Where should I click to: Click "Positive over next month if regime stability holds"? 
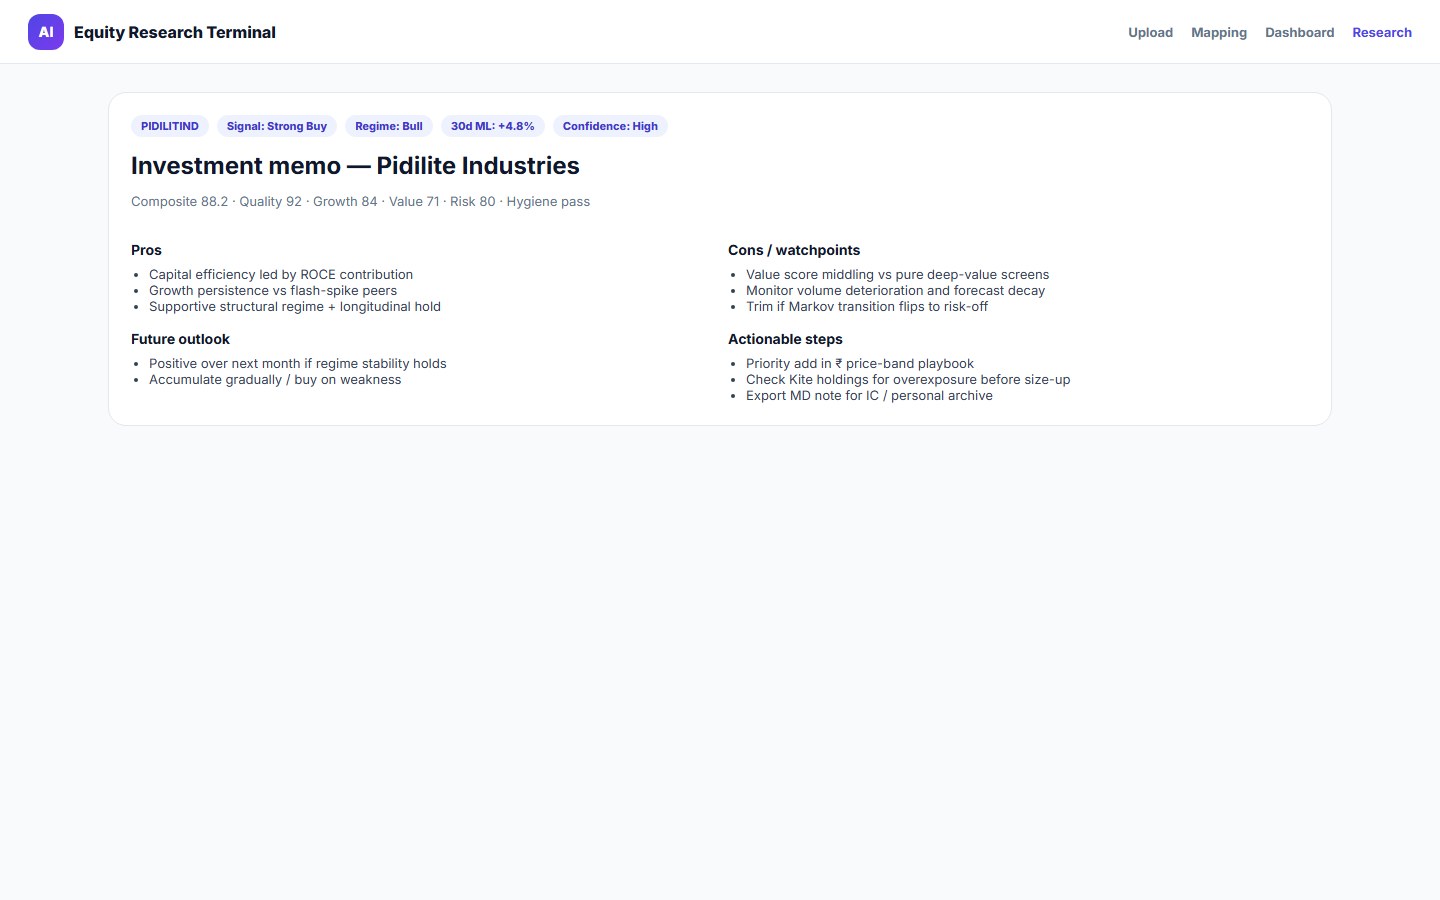[298, 363]
